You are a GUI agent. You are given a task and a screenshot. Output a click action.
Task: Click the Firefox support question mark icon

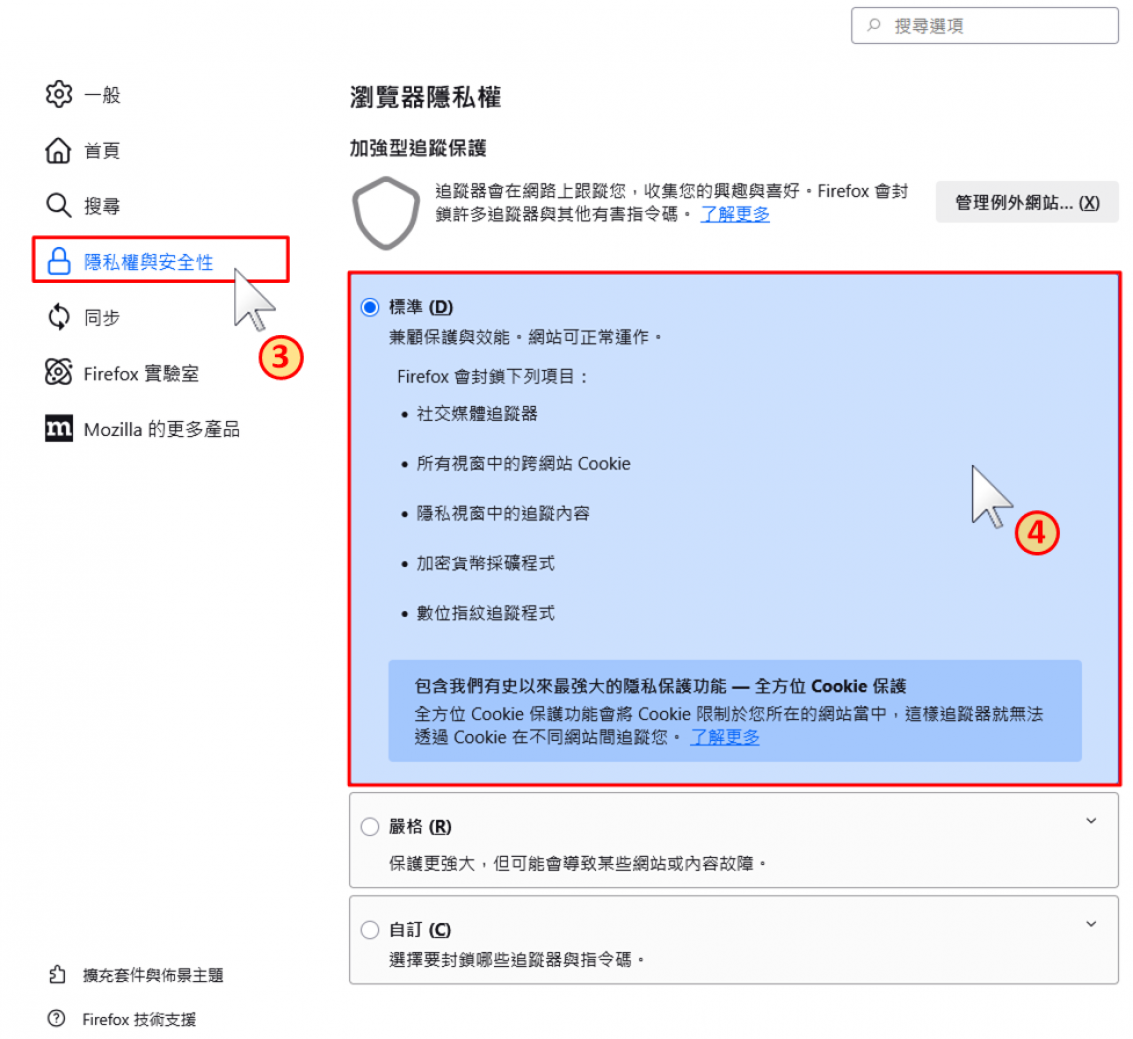pyautogui.click(x=56, y=1018)
